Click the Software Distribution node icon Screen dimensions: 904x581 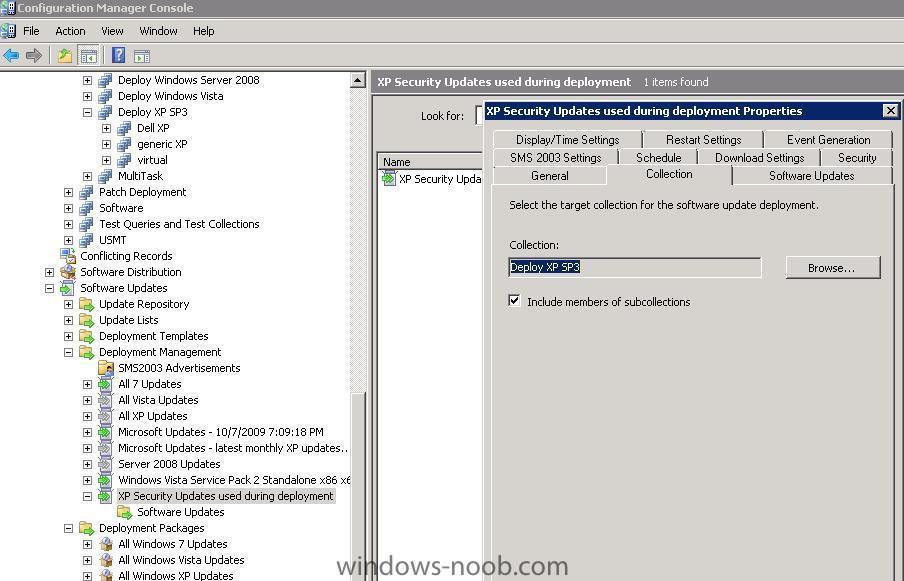[x=68, y=272]
